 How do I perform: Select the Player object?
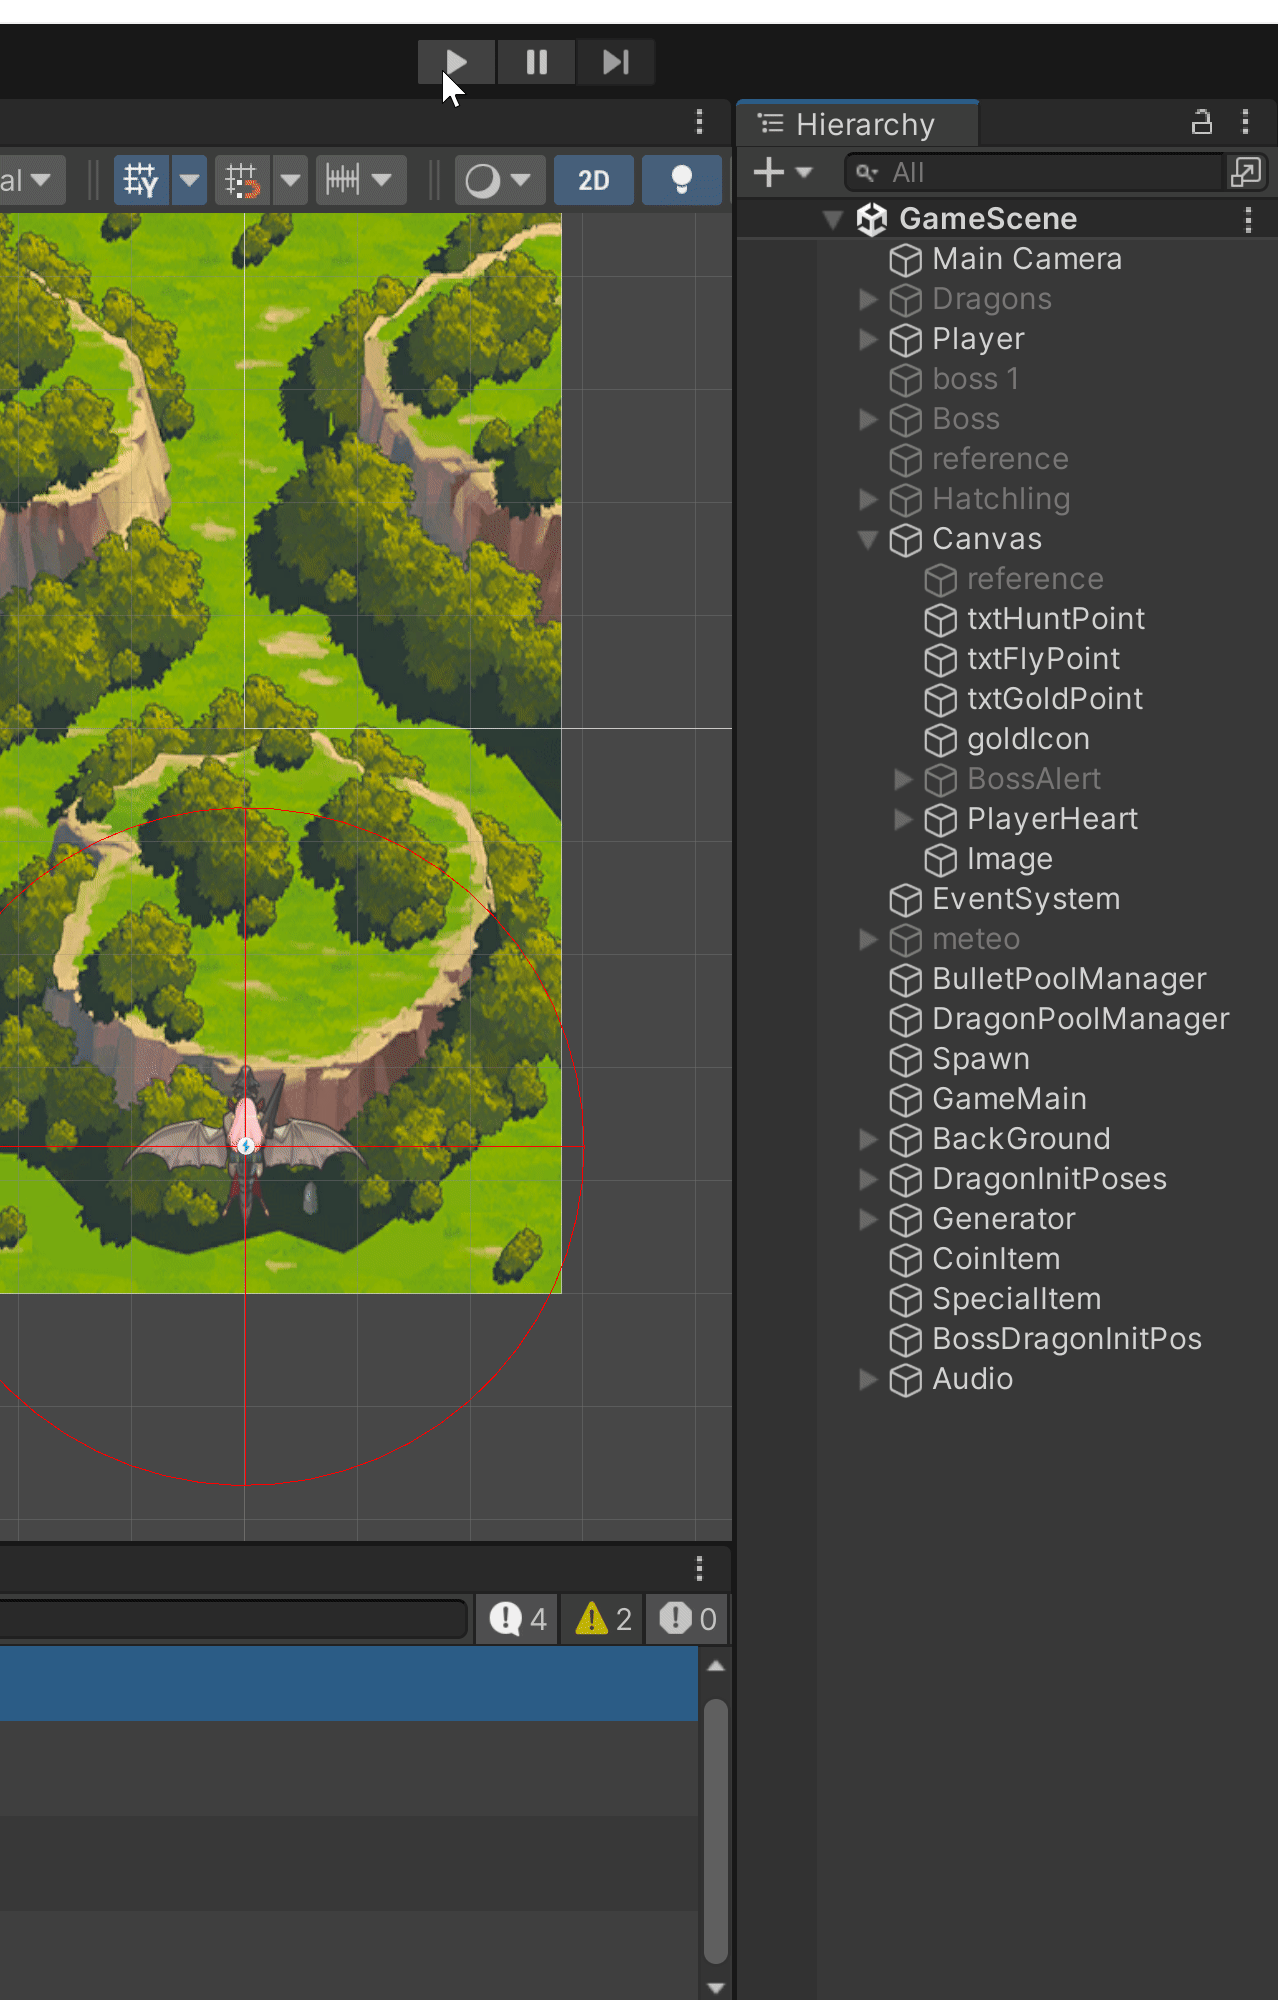(x=978, y=339)
